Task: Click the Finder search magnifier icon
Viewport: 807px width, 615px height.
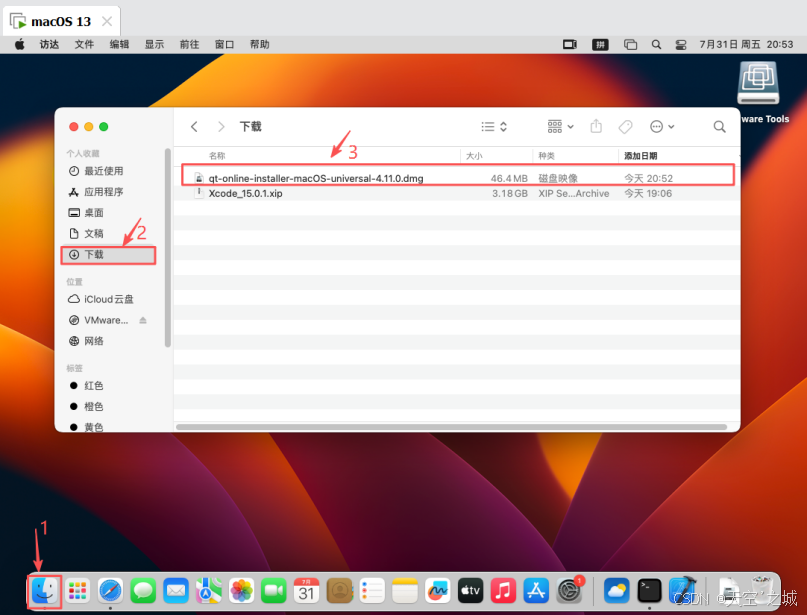Action: [x=720, y=127]
